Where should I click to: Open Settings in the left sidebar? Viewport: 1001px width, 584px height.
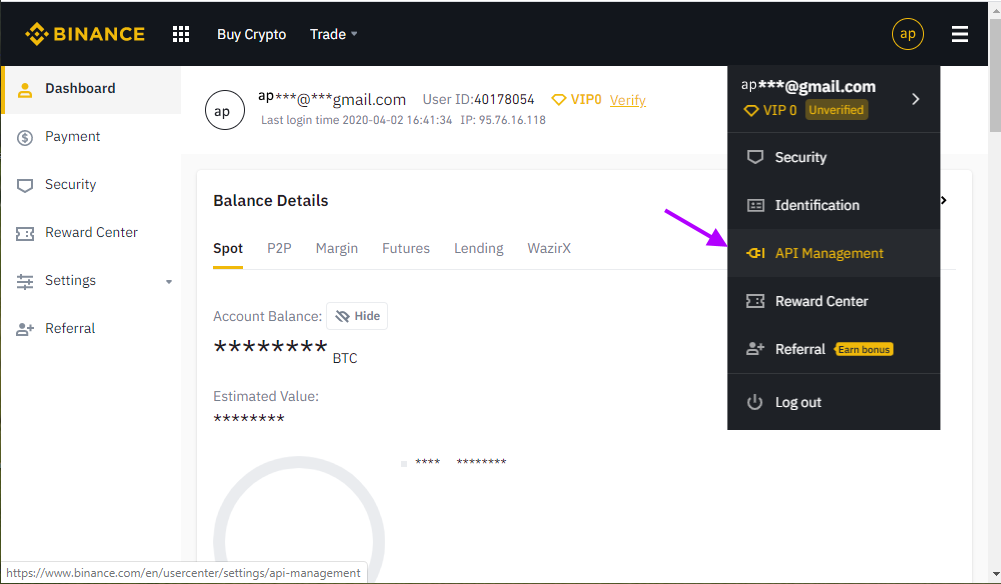(91, 281)
